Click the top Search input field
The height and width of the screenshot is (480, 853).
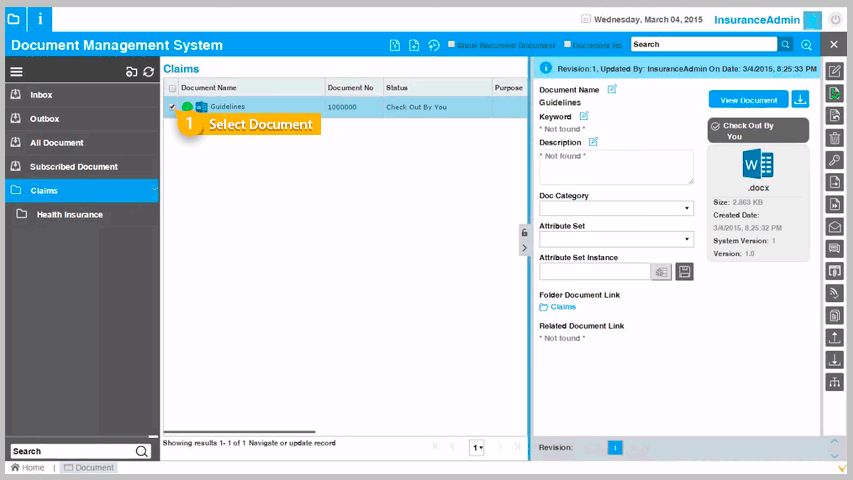tap(704, 45)
